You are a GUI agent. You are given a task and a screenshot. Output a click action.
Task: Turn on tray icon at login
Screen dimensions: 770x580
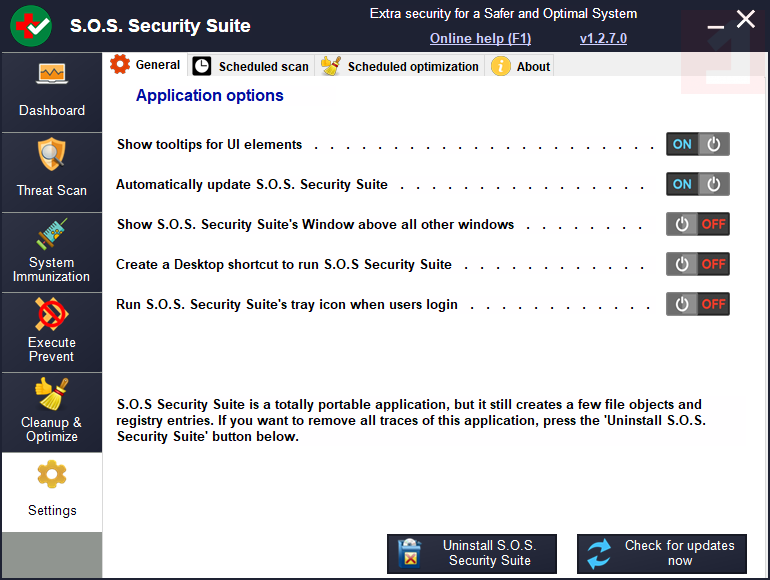pyautogui.click(x=698, y=304)
